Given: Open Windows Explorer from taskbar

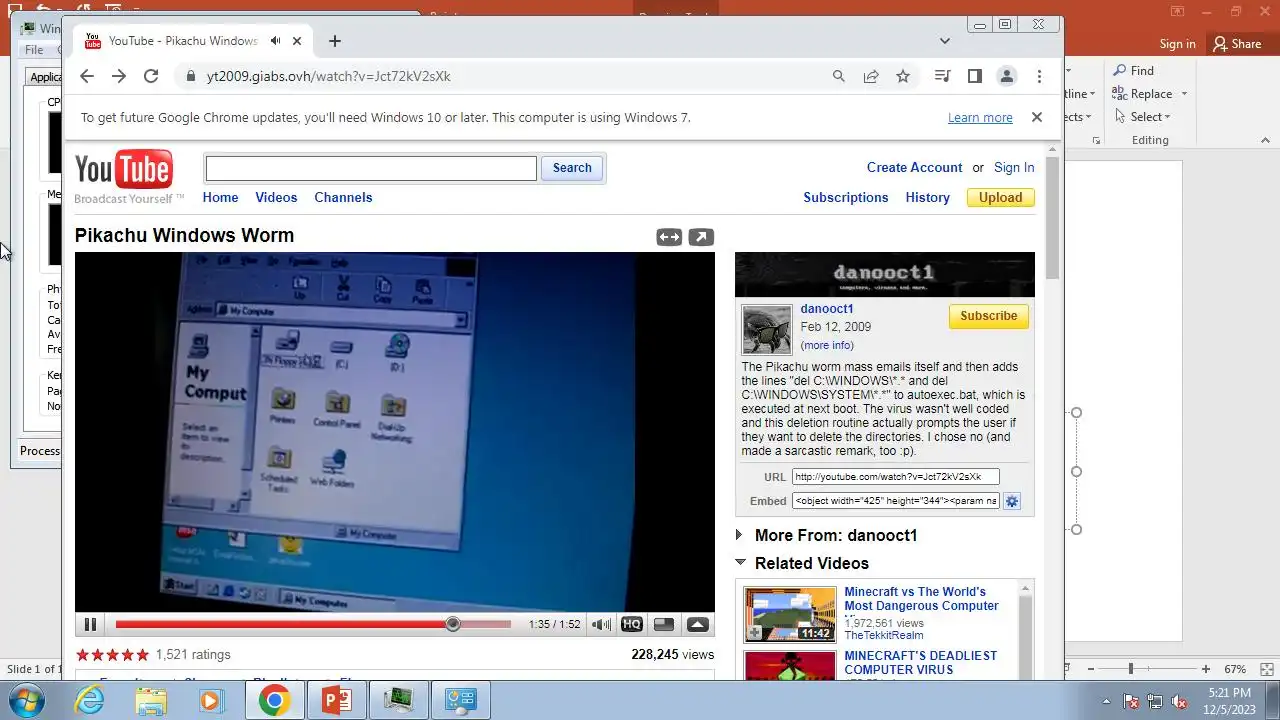Looking at the screenshot, I should (x=151, y=700).
